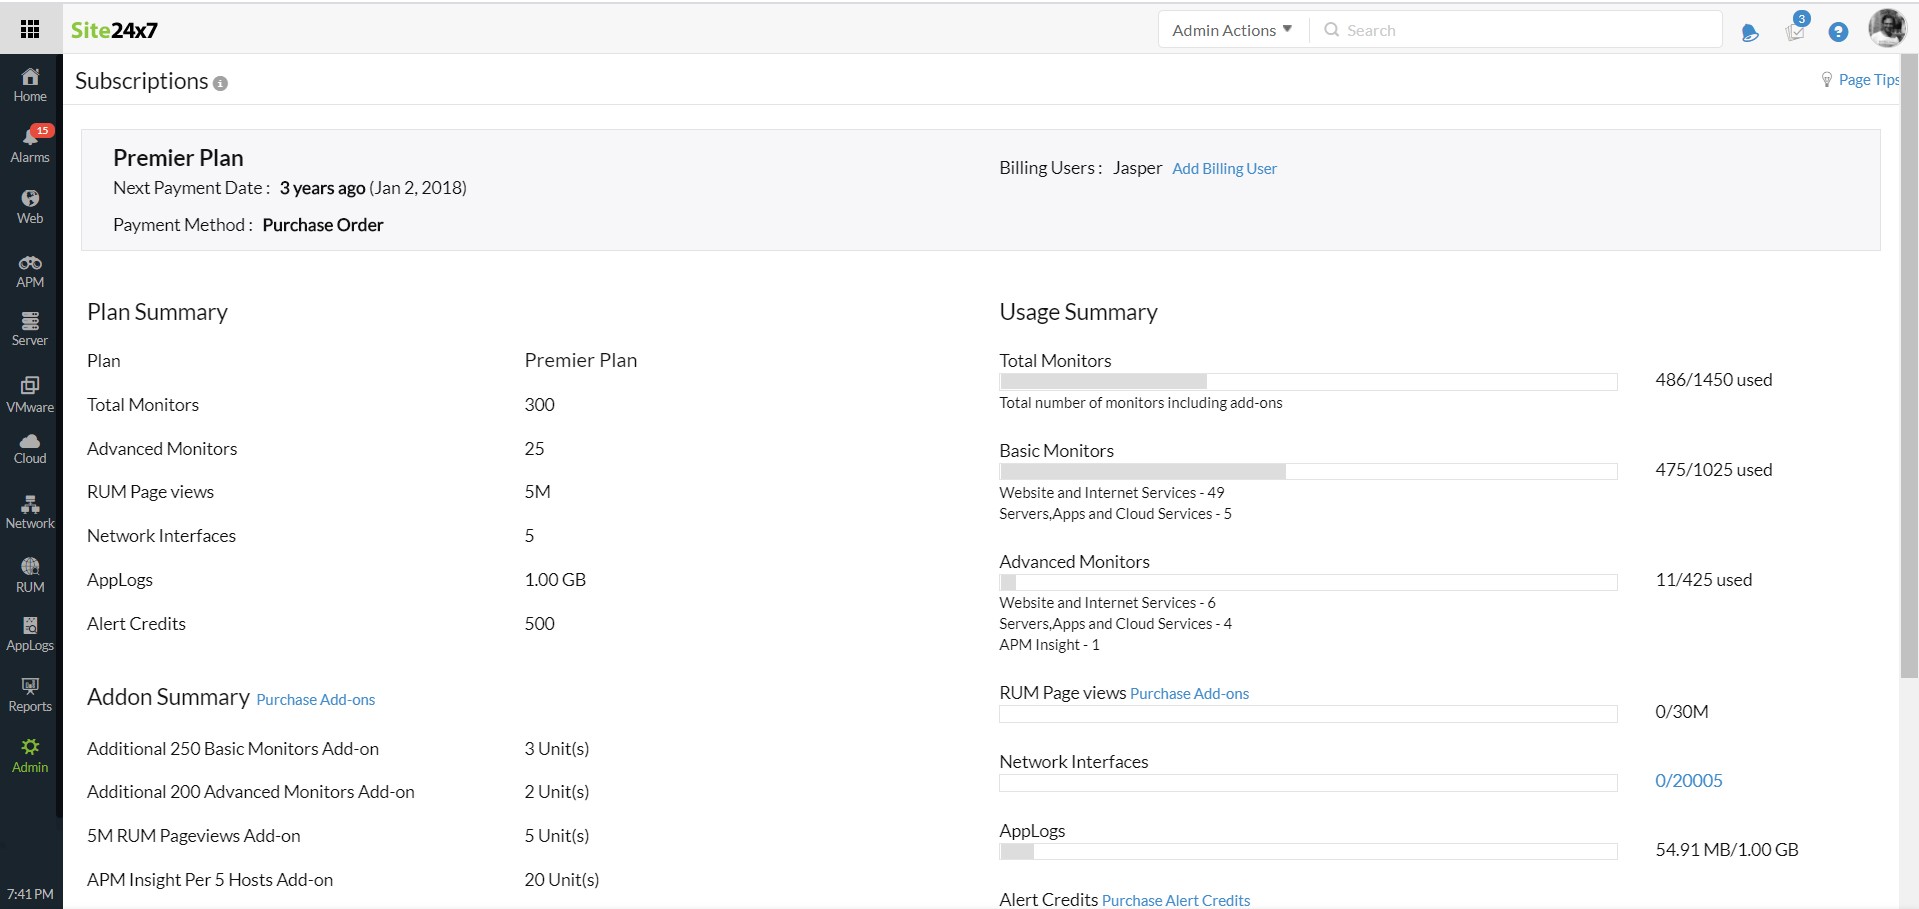
Task: Expand the Admin Actions dropdown
Action: [1232, 30]
